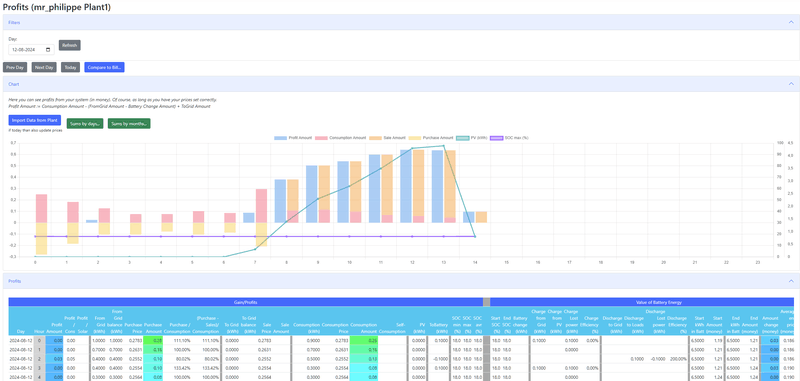Click Hour cell 1 in the table
This screenshot has width=800, height=381.
(x=40, y=349)
